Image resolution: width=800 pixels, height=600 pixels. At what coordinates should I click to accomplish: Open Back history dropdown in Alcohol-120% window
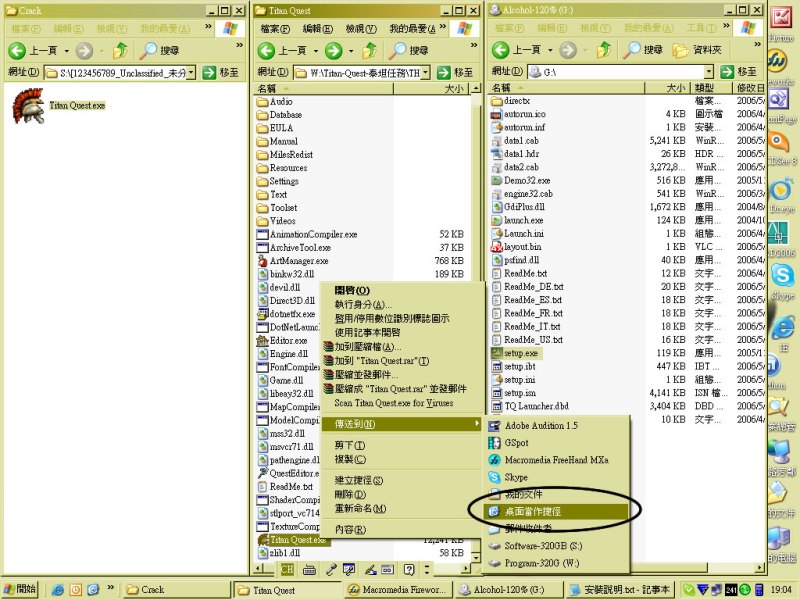click(550, 51)
